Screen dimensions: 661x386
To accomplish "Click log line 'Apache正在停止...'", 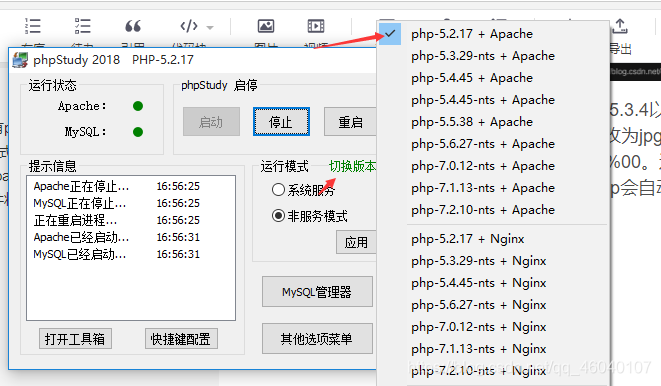I will [x=117, y=186].
